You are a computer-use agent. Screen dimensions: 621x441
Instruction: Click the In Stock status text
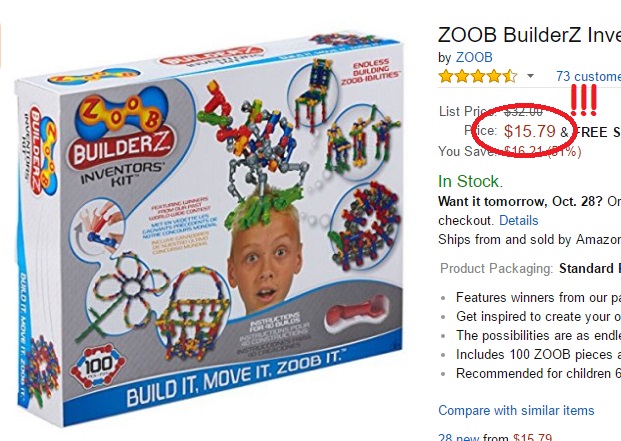[x=471, y=181]
